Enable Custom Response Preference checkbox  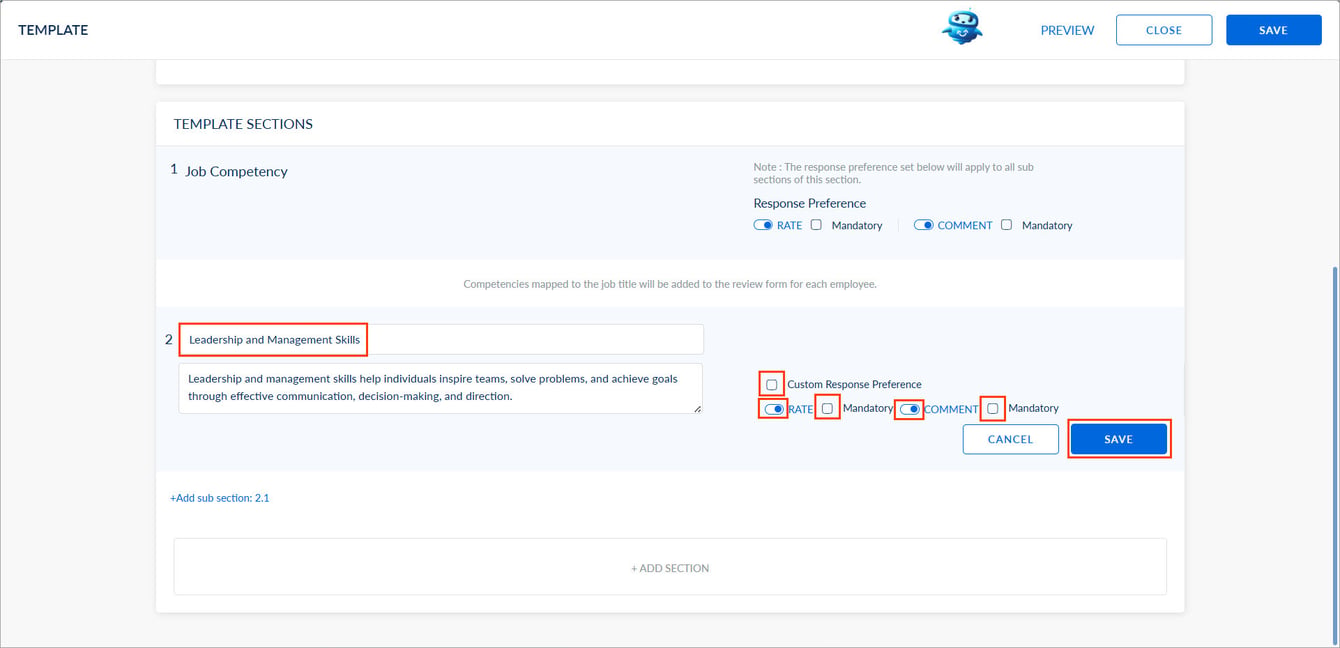771,384
